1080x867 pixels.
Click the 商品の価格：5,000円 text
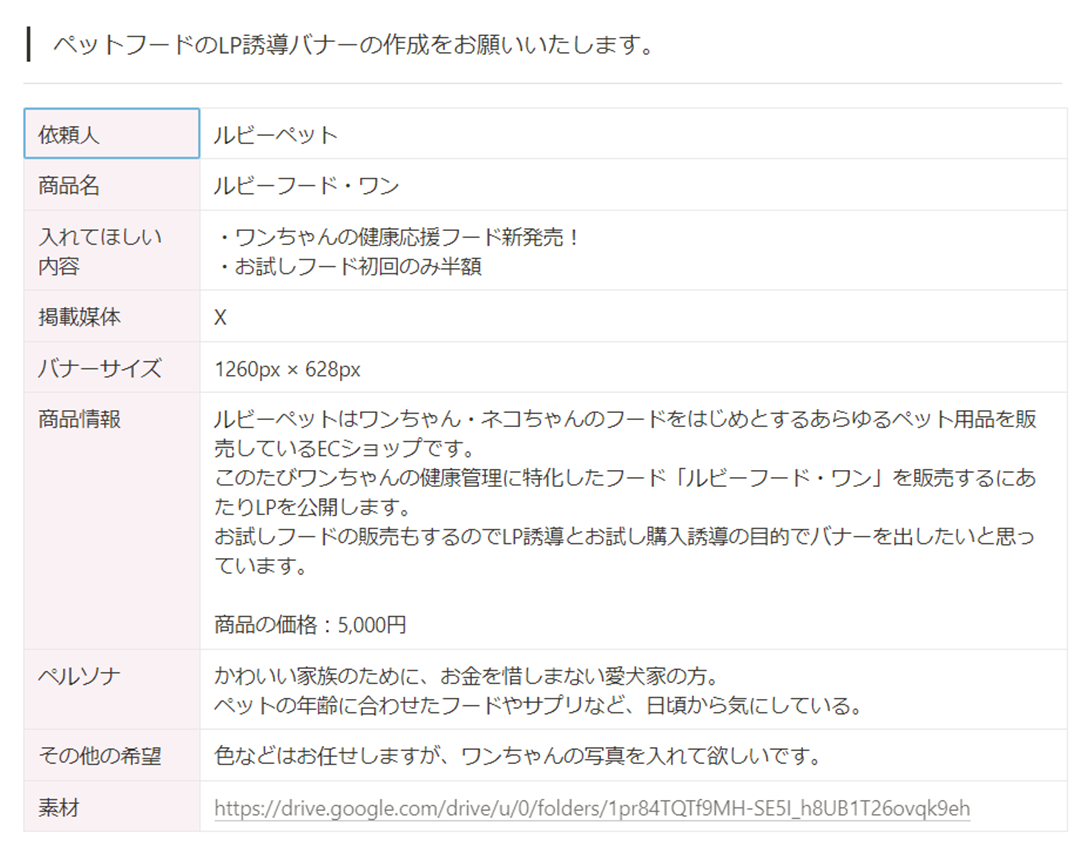tap(310, 626)
